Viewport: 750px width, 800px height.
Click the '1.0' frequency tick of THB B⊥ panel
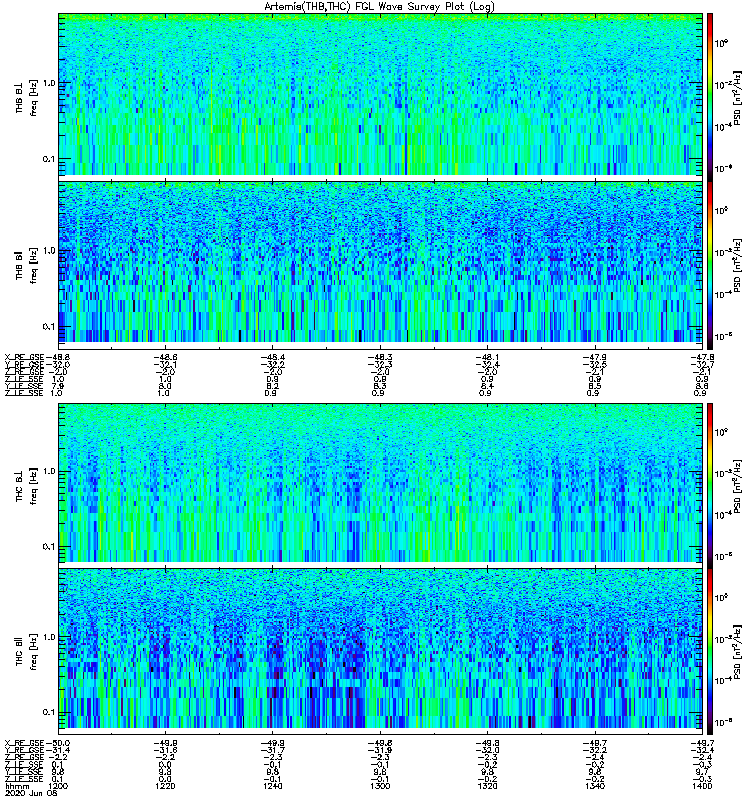click(x=49, y=83)
